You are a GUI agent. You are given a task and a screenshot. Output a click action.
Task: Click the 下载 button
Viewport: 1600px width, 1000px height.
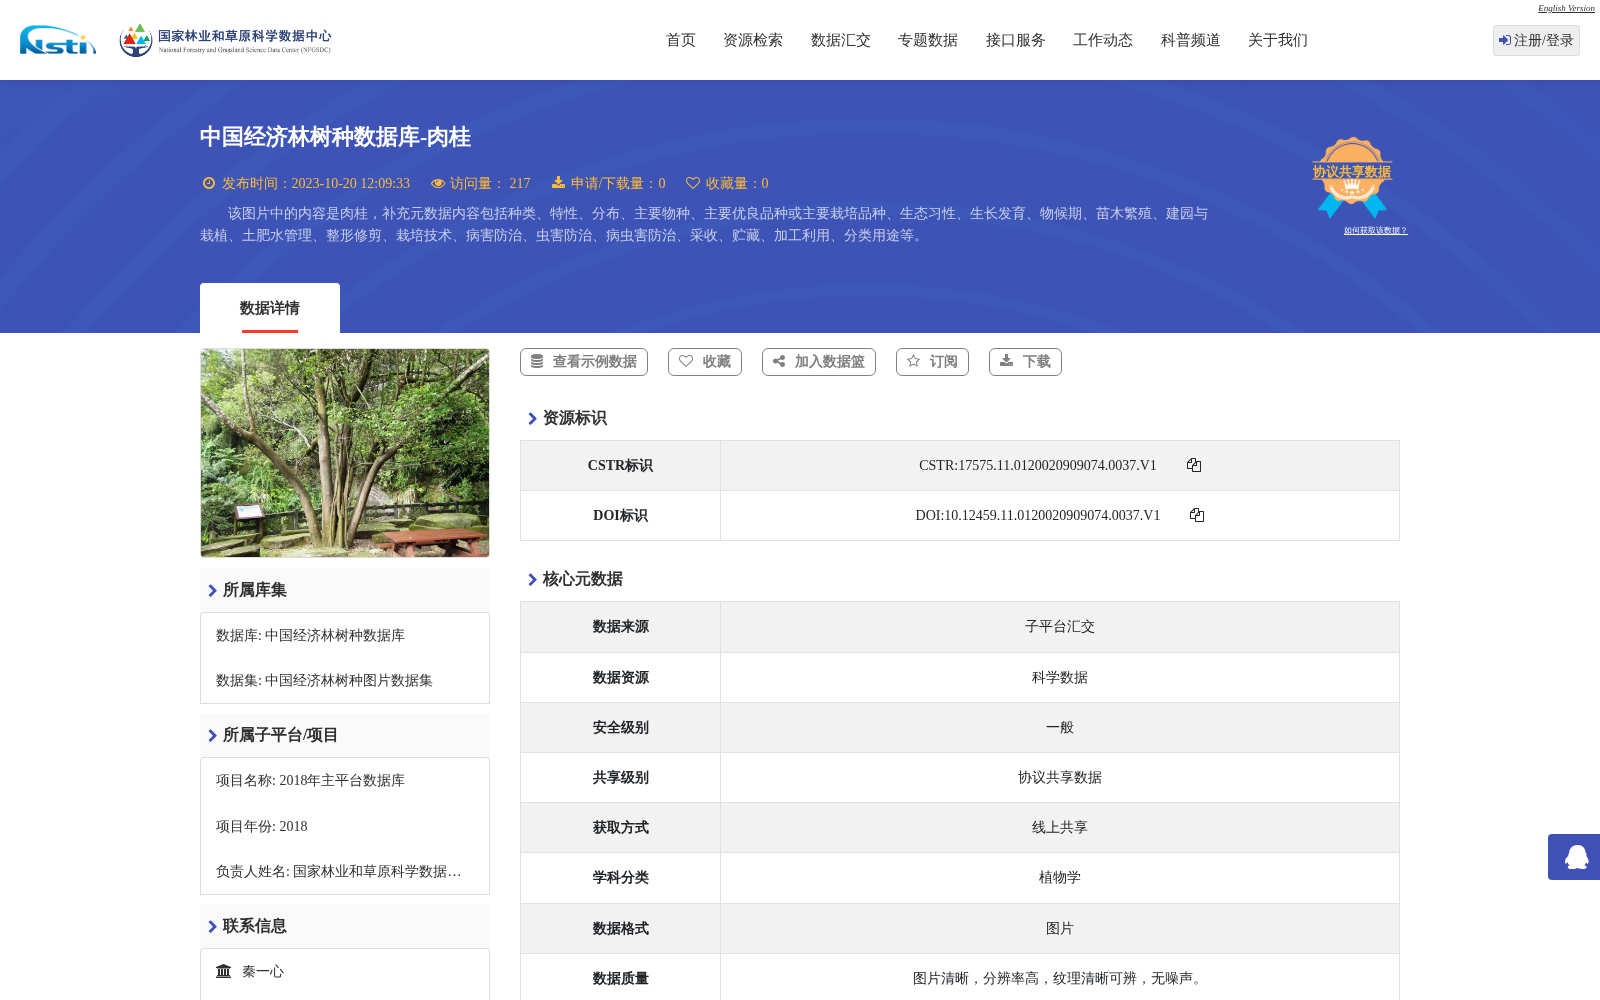1025,362
